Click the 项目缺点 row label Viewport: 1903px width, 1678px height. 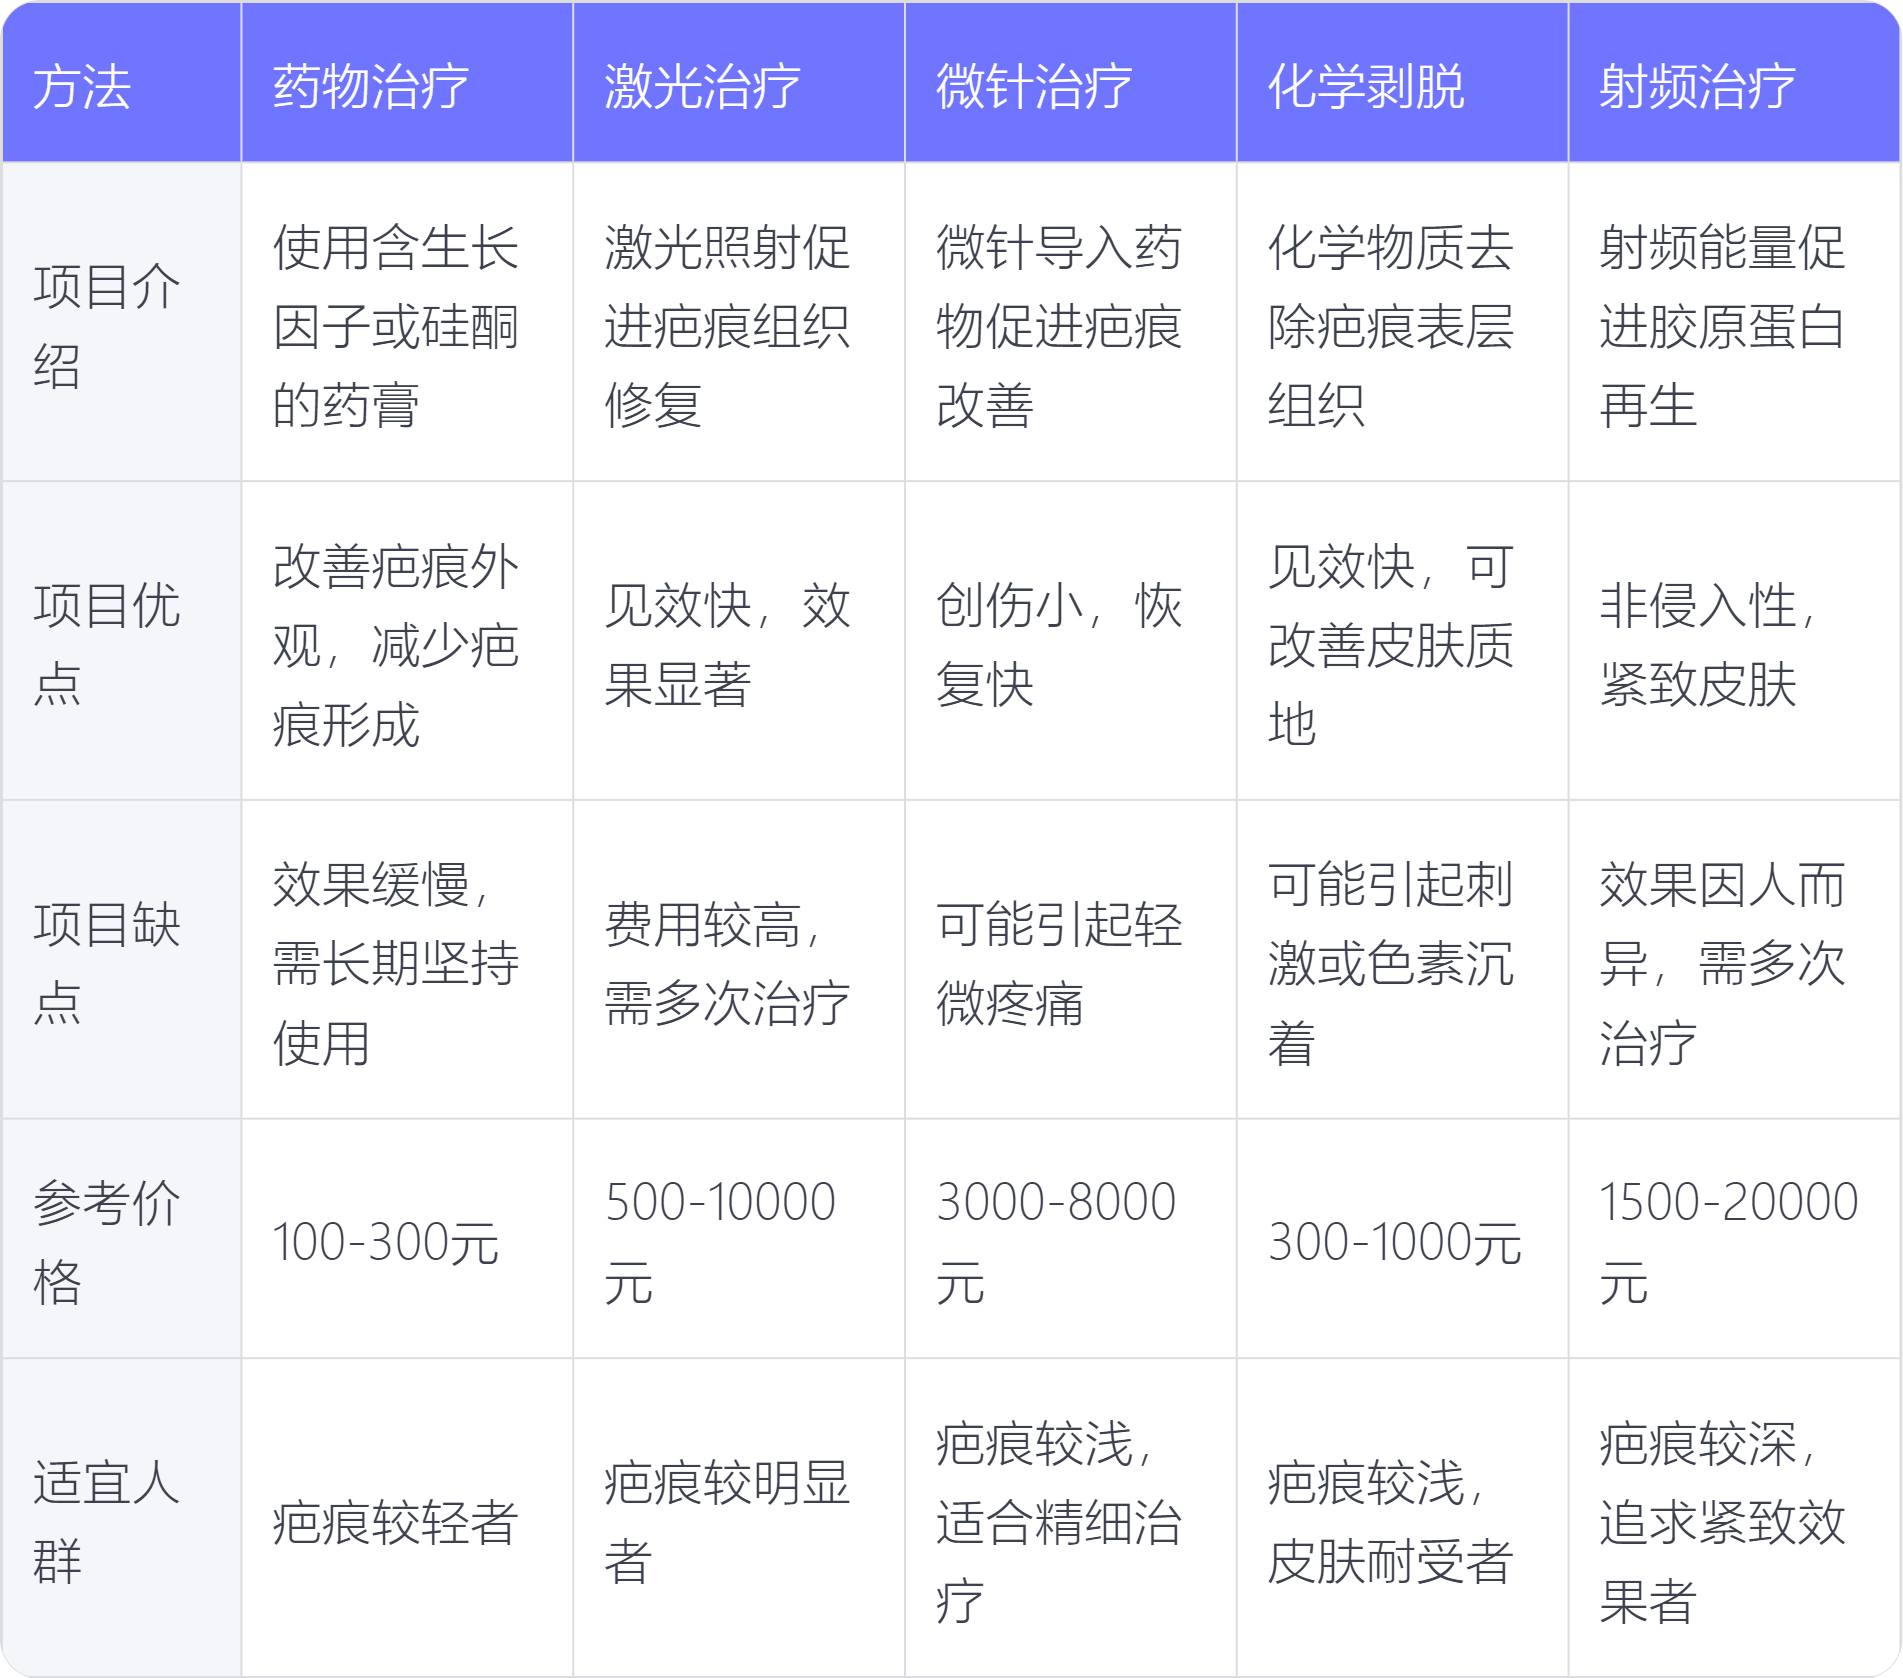point(106,962)
